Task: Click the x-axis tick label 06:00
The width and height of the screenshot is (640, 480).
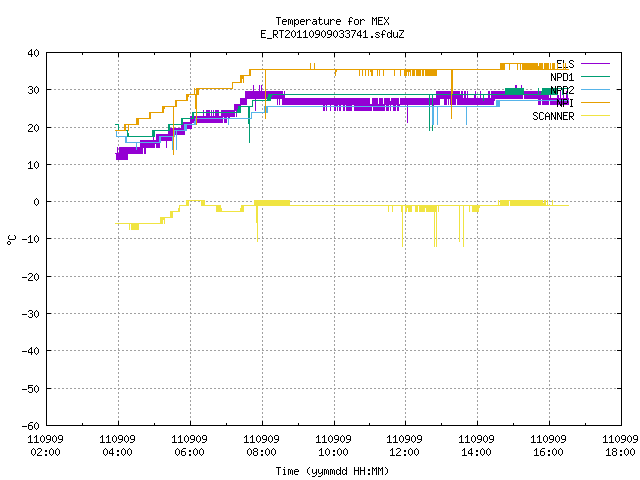Action: pyautogui.click(x=189, y=452)
